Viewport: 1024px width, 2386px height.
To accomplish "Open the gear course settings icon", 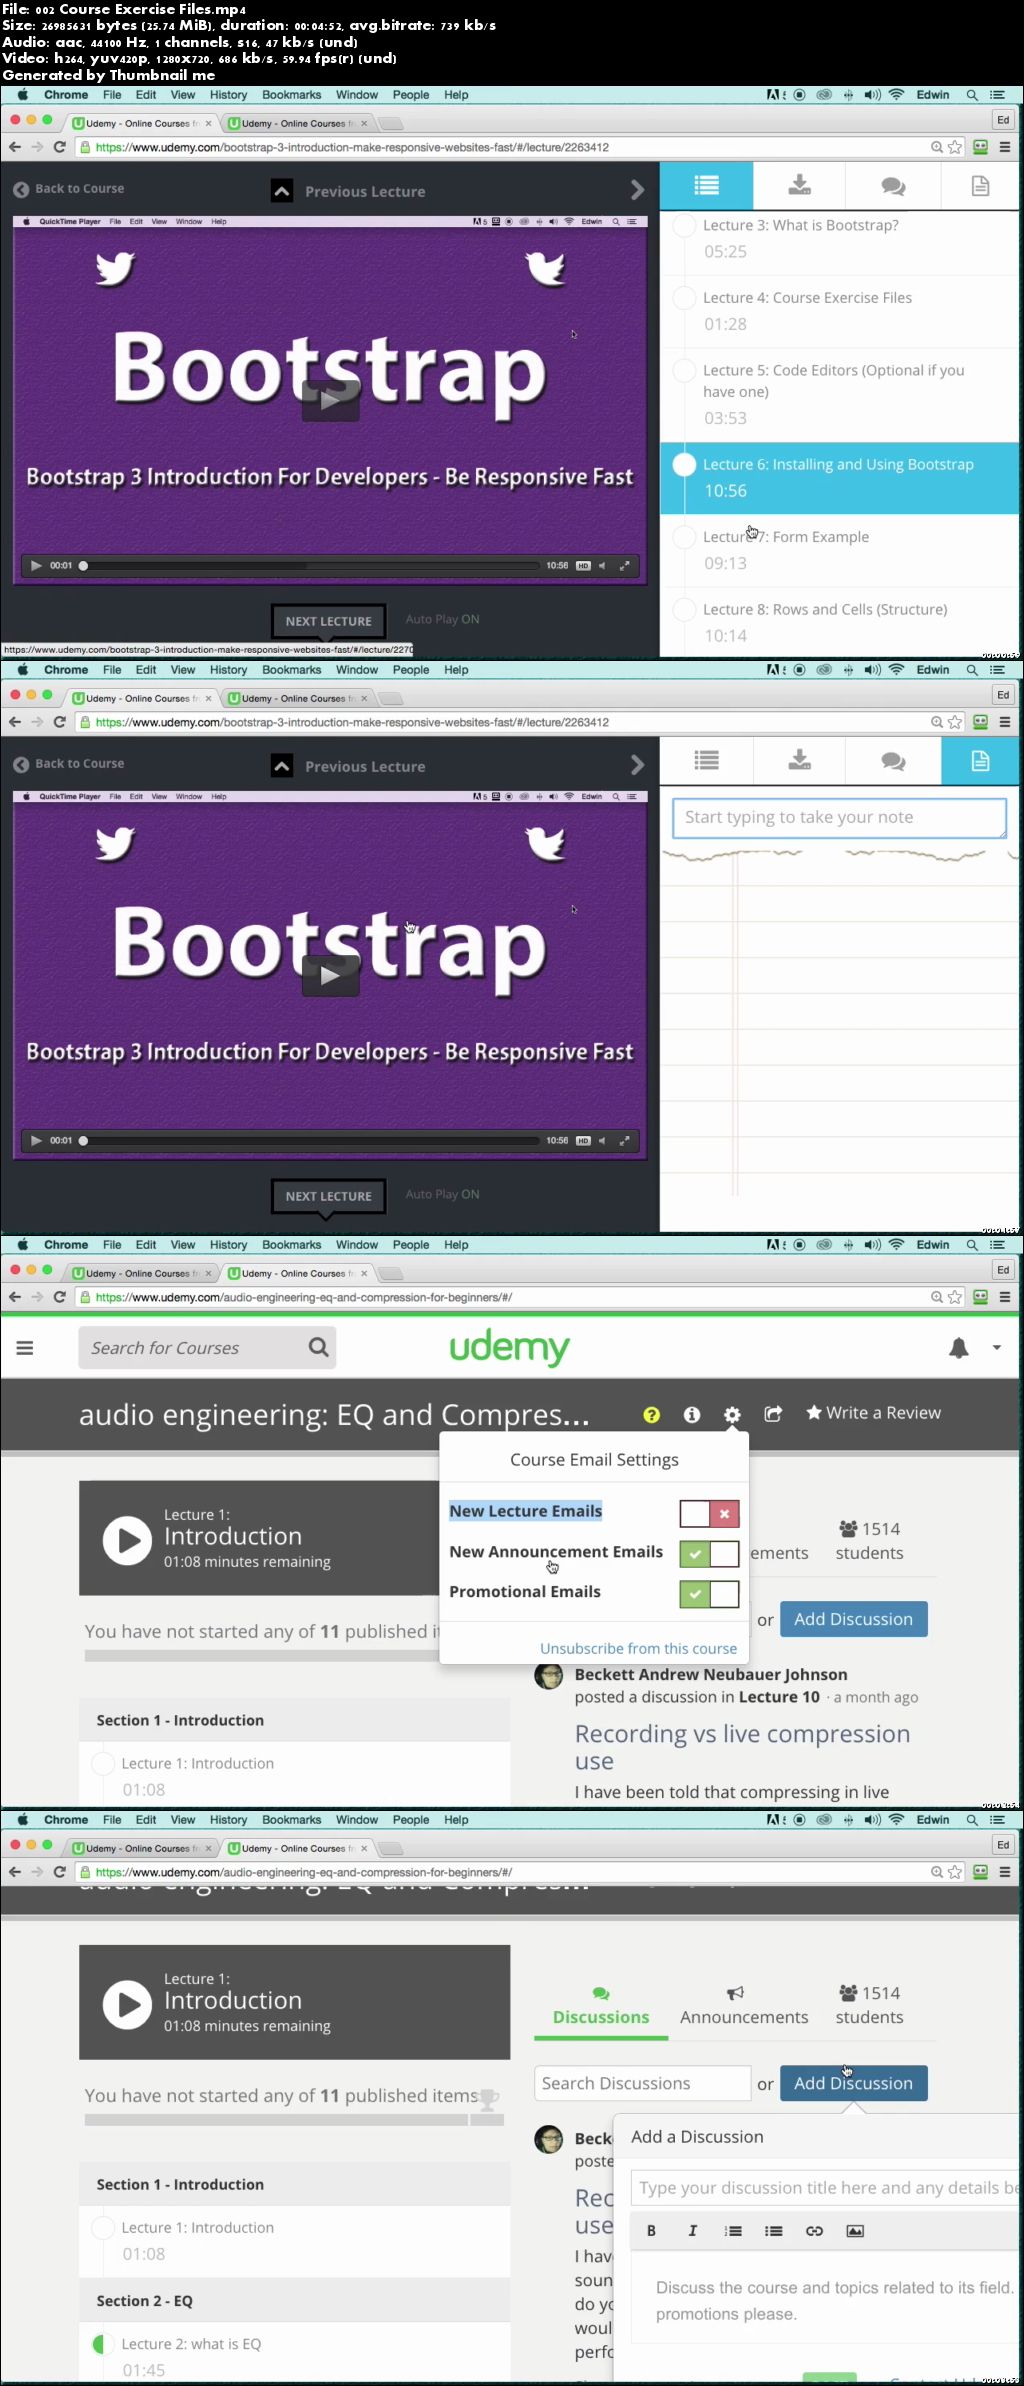I will [732, 1414].
